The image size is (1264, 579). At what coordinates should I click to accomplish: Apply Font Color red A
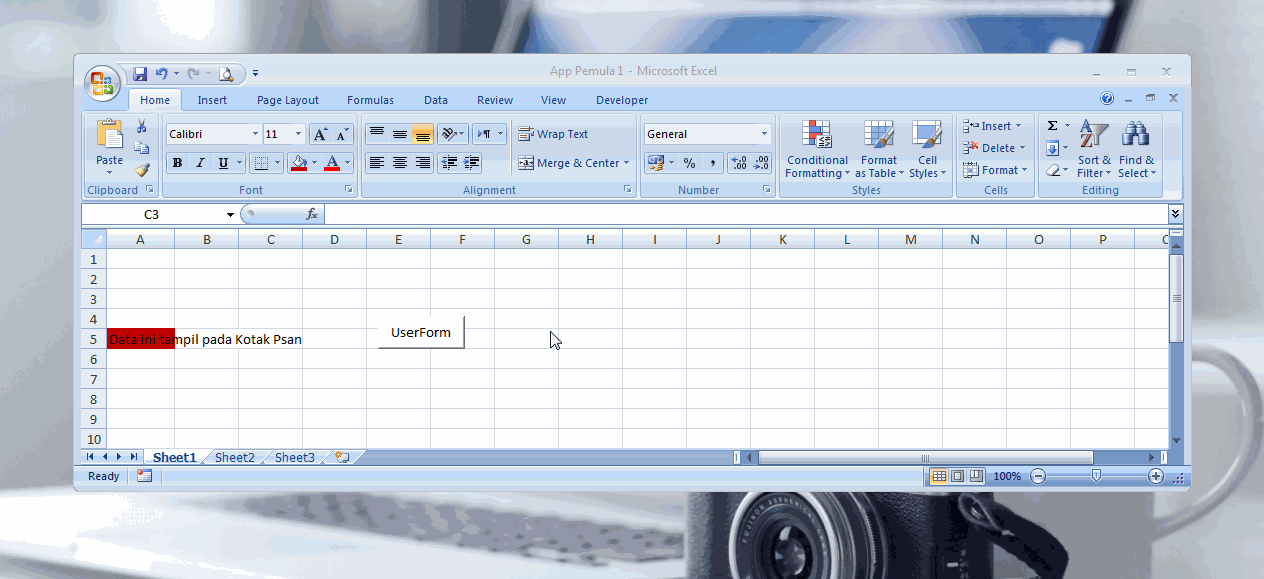point(332,163)
